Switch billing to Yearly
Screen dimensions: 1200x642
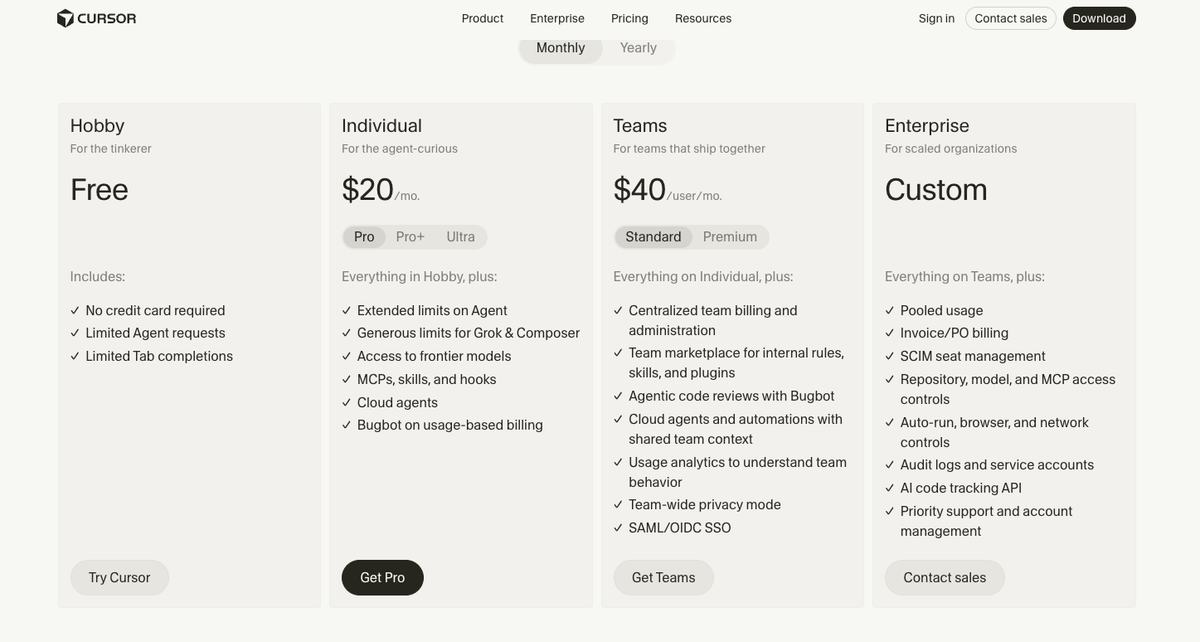[638, 48]
